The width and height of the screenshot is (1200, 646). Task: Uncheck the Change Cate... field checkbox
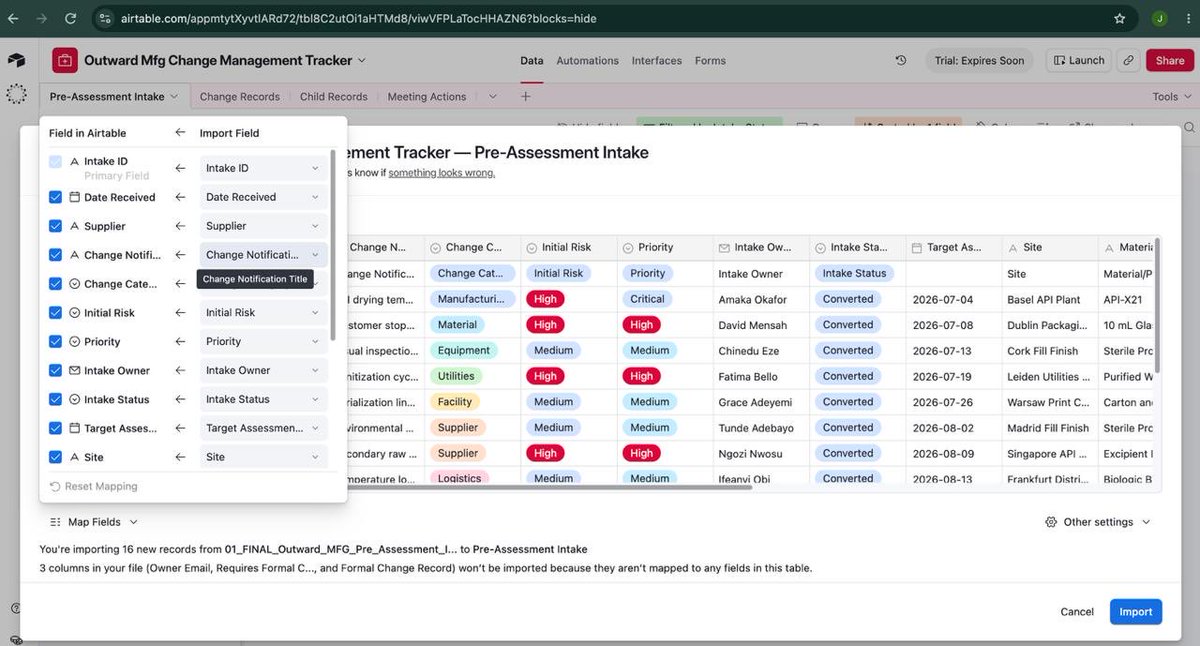click(55, 283)
